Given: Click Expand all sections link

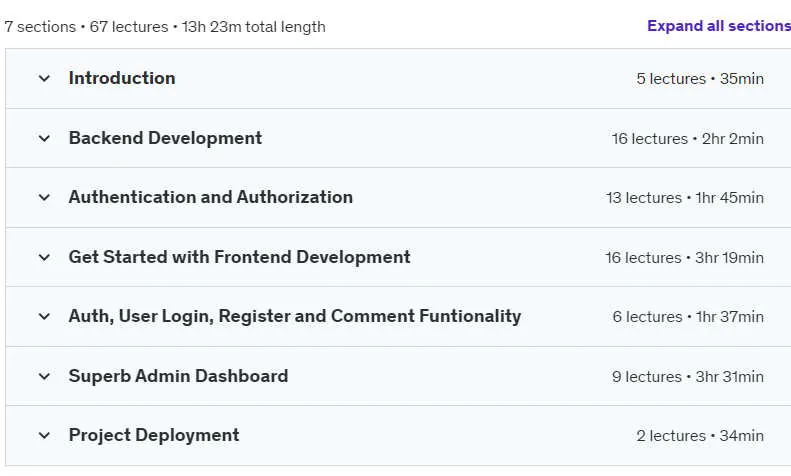Looking at the screenshot, I should point(719,26).
